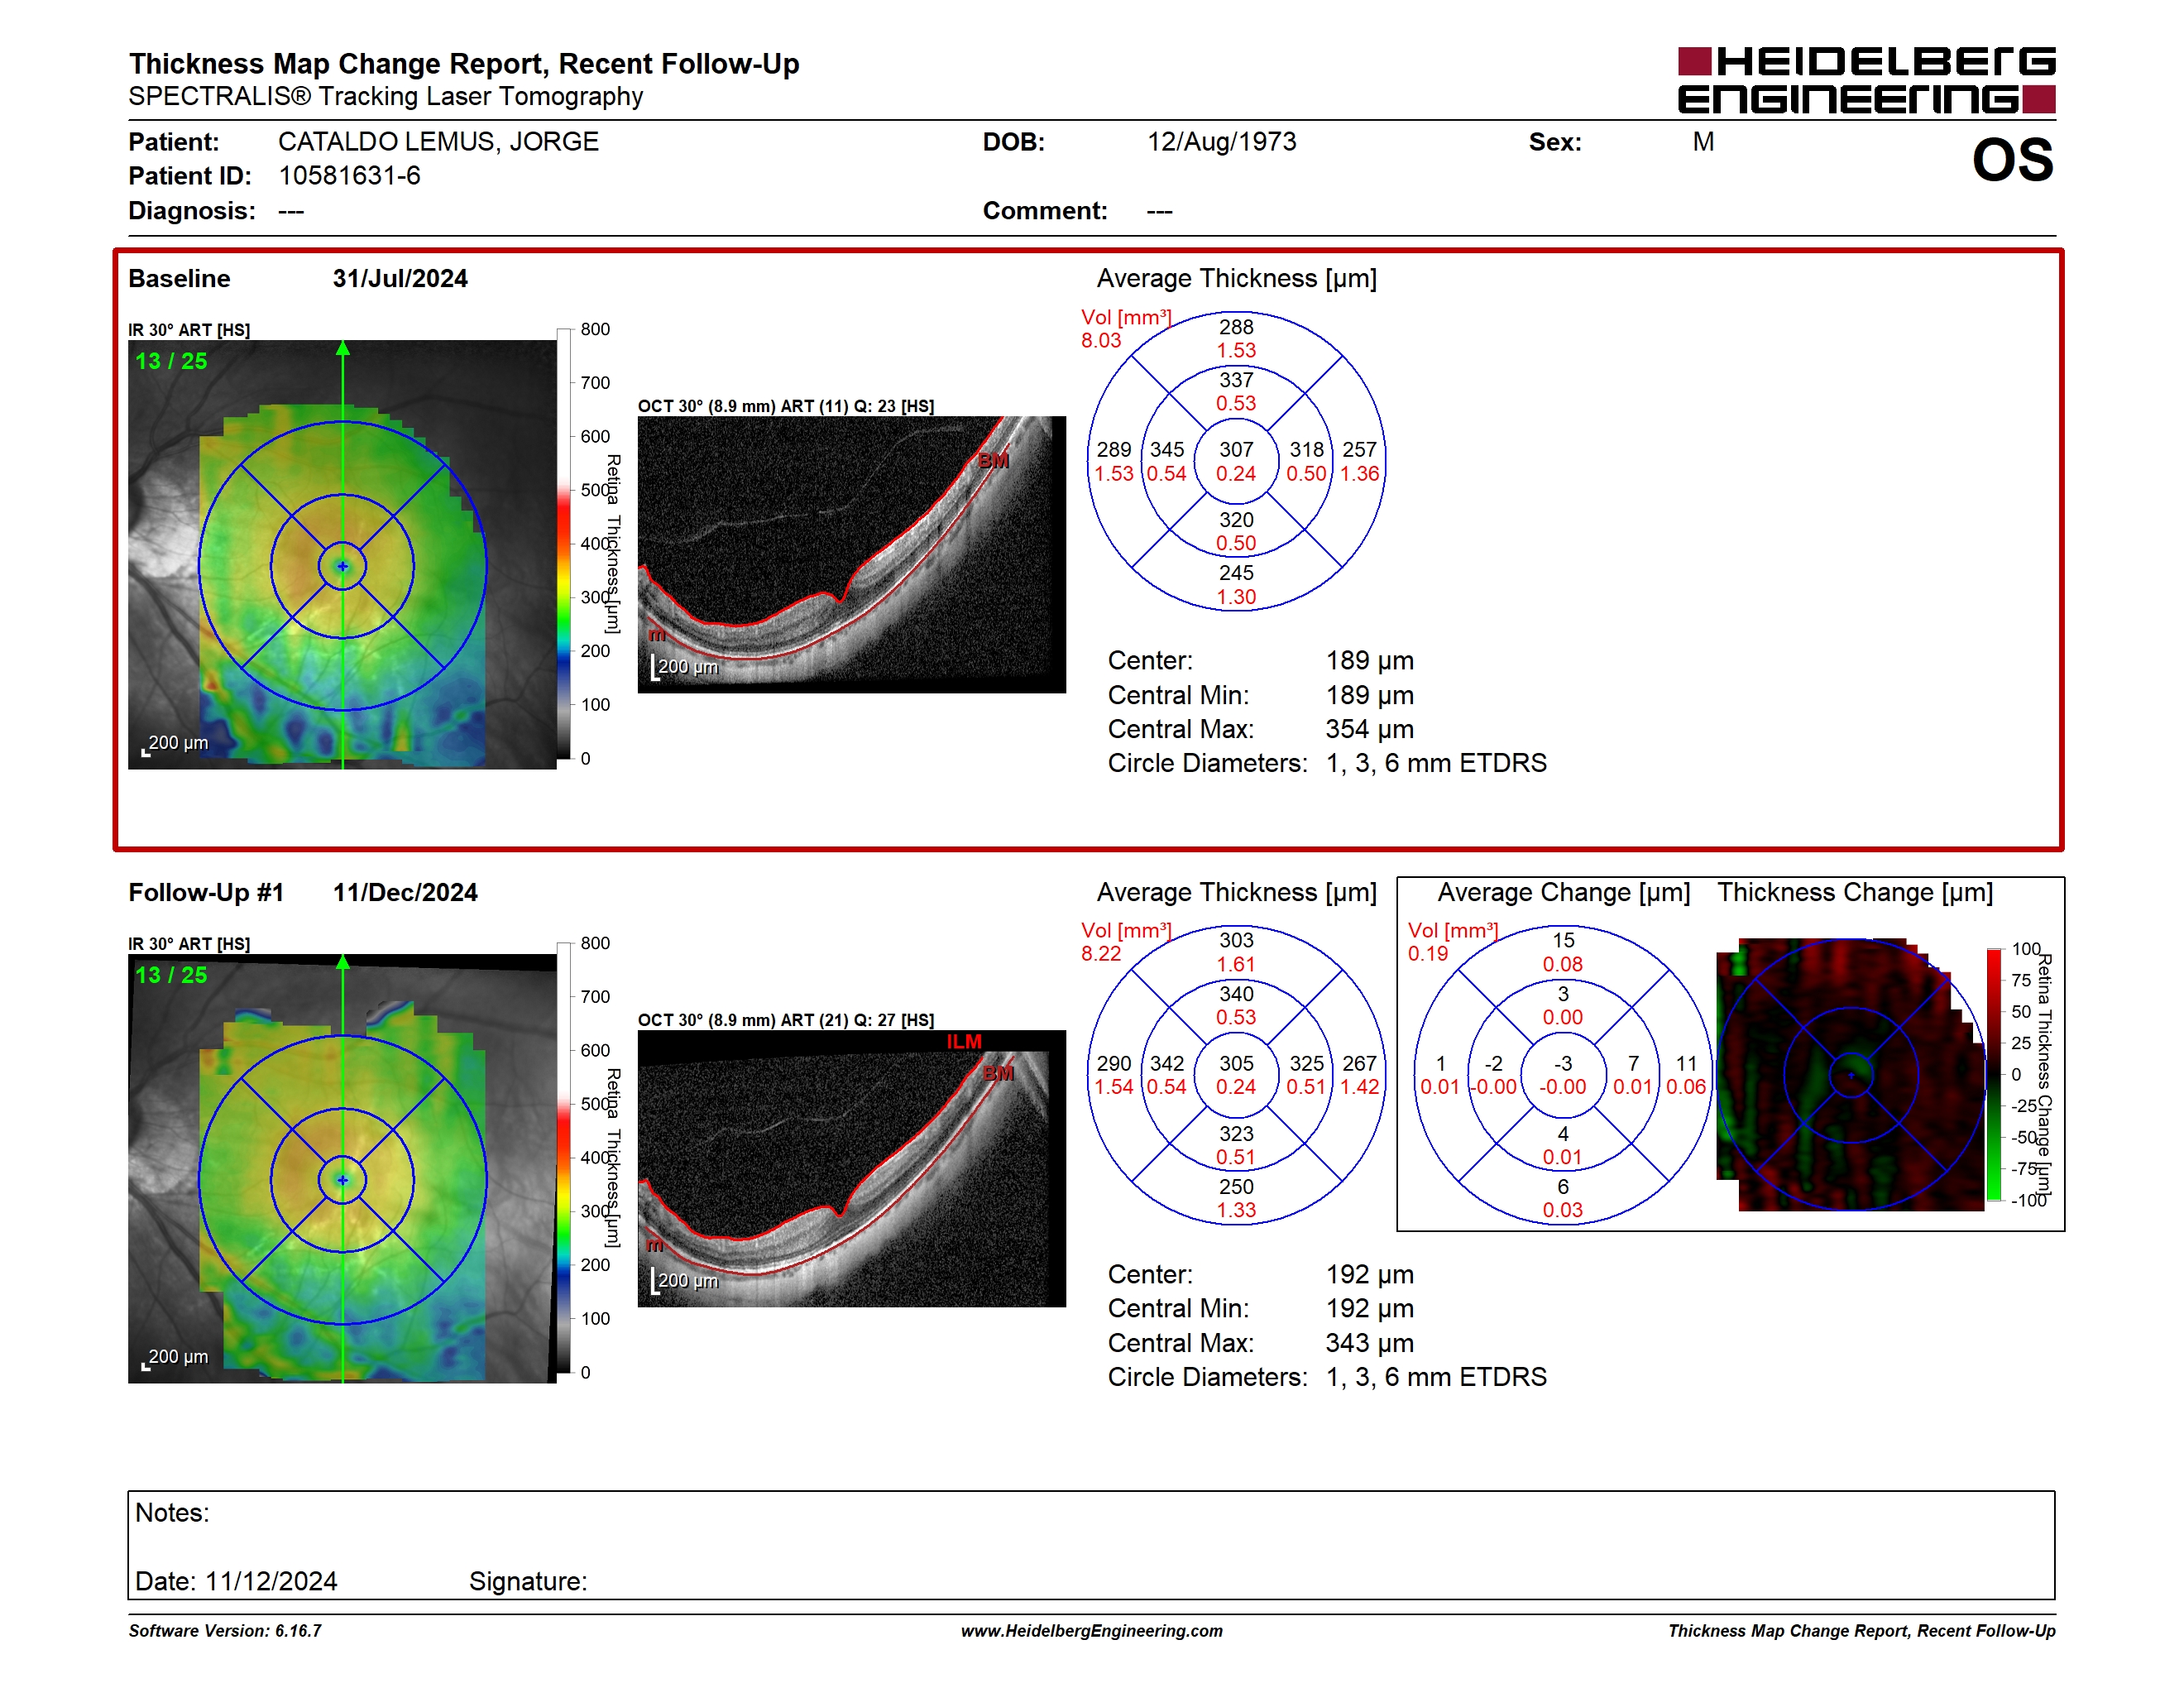
Task: Click baseline retina thickness color scale bar
Action: pos(564,543)
